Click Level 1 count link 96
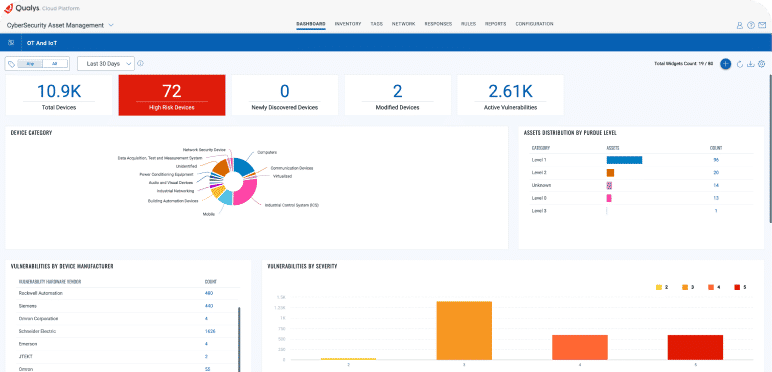Image resolution: width=772 pixels, height=372 pixels. pos(716,160)
